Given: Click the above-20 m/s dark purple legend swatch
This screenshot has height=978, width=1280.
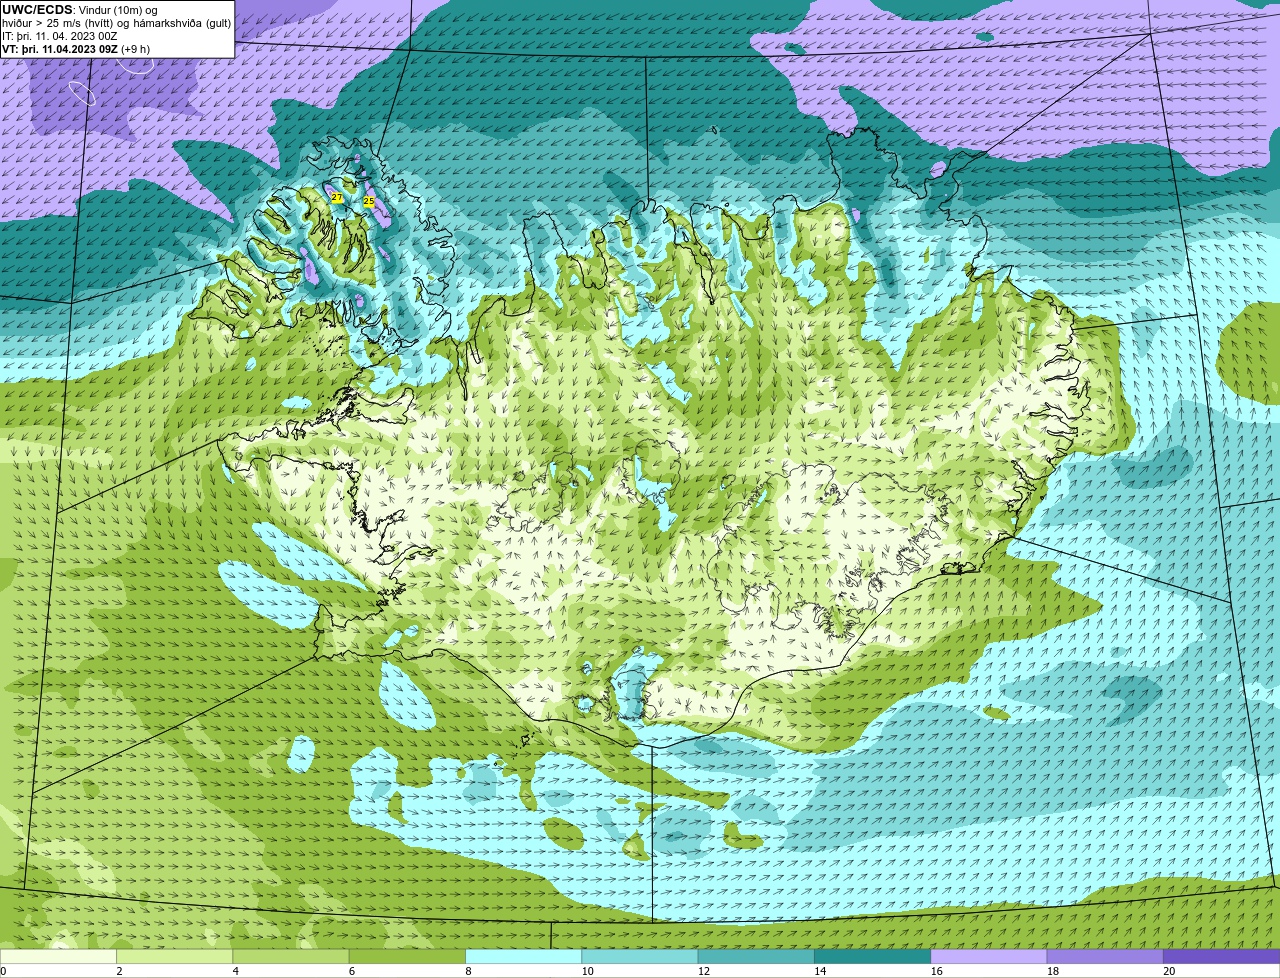Looking at the screenshot, I should pyautogui.click(x=1221, y=956).
